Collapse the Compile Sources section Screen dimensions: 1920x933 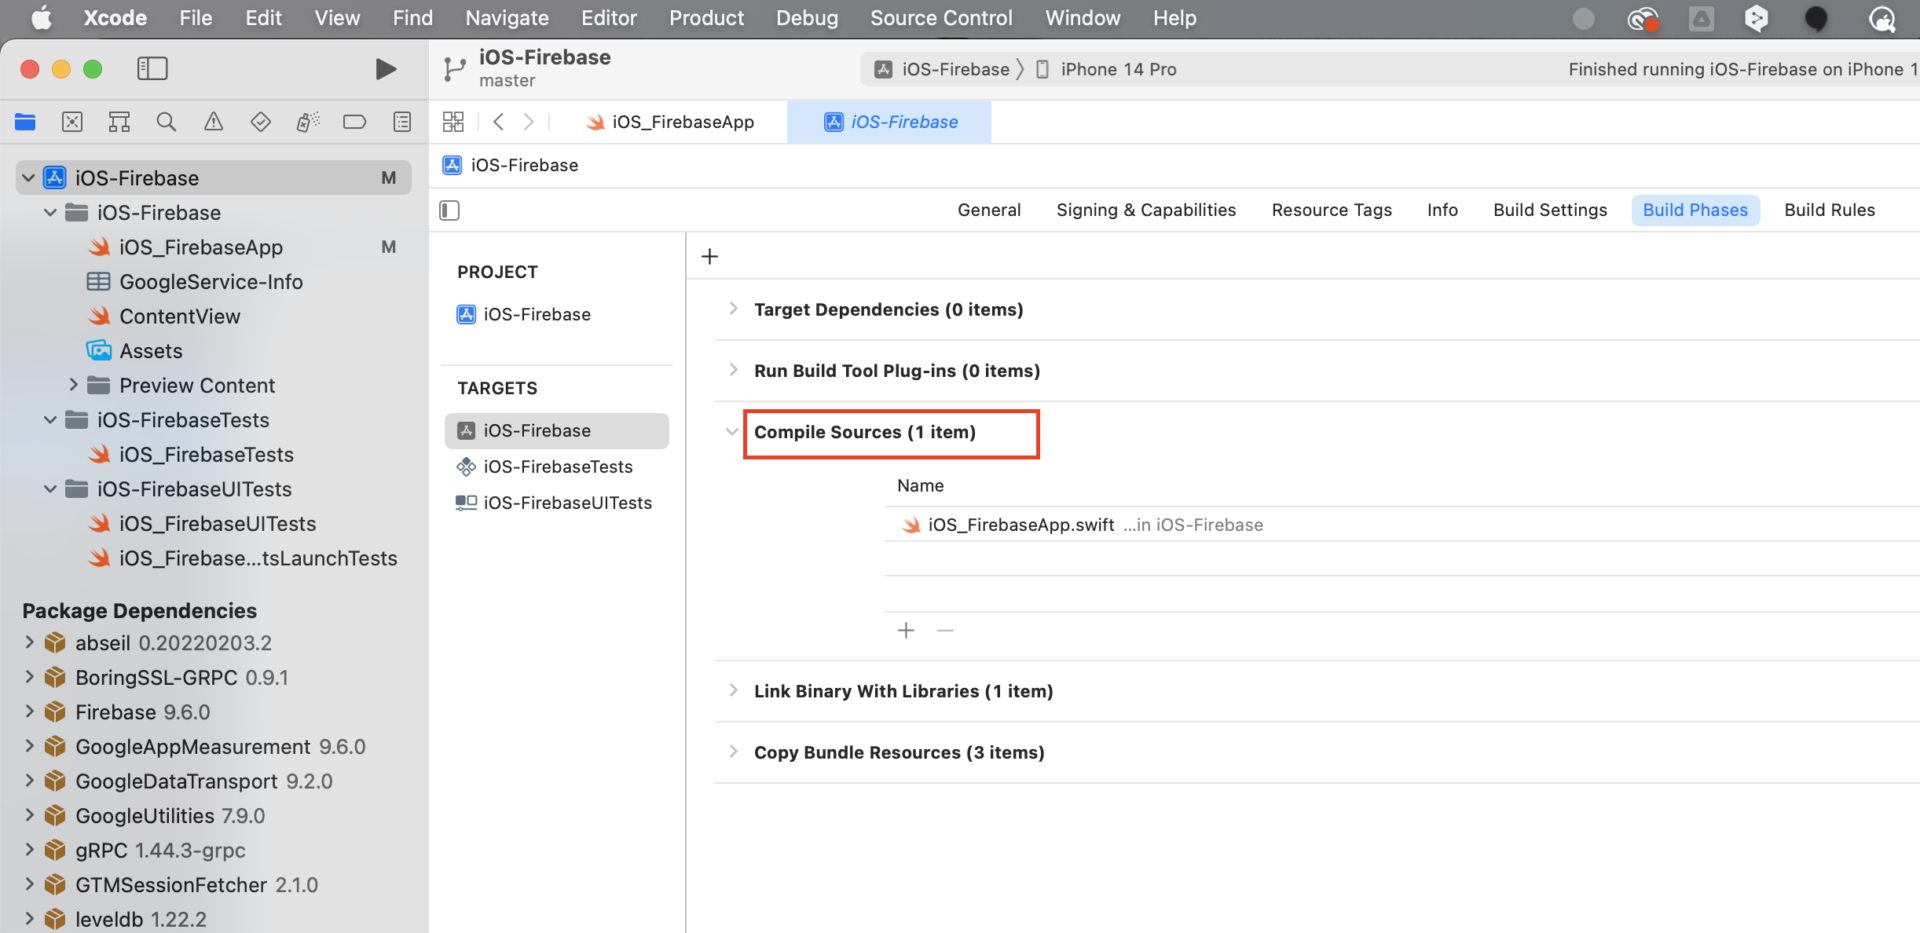click(732, 432)
